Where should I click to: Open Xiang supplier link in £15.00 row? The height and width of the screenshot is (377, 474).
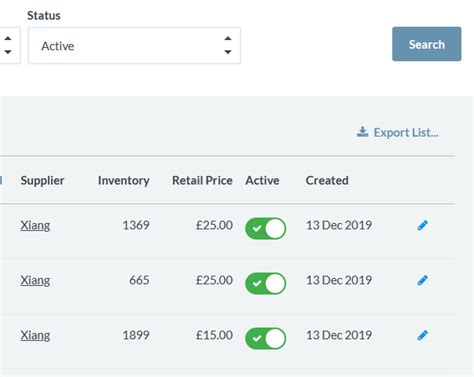[x=35, y=336]
